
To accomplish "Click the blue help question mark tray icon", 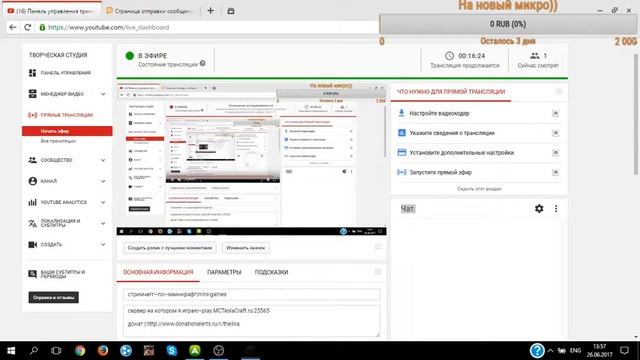I will pos(537,350).
